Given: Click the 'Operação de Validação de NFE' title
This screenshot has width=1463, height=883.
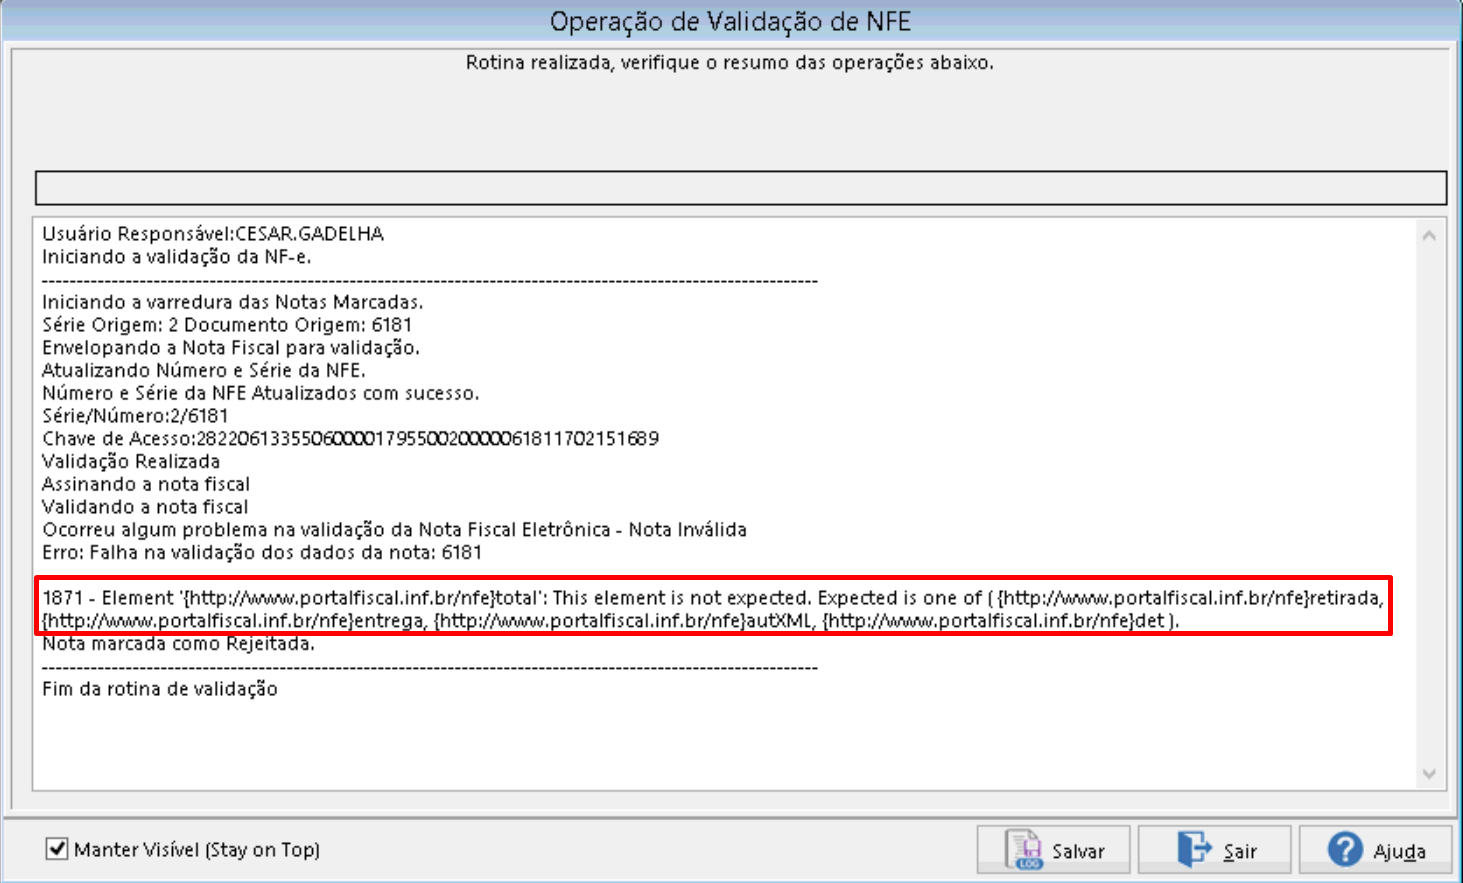Looking at the screenshot, I should 731,21.
